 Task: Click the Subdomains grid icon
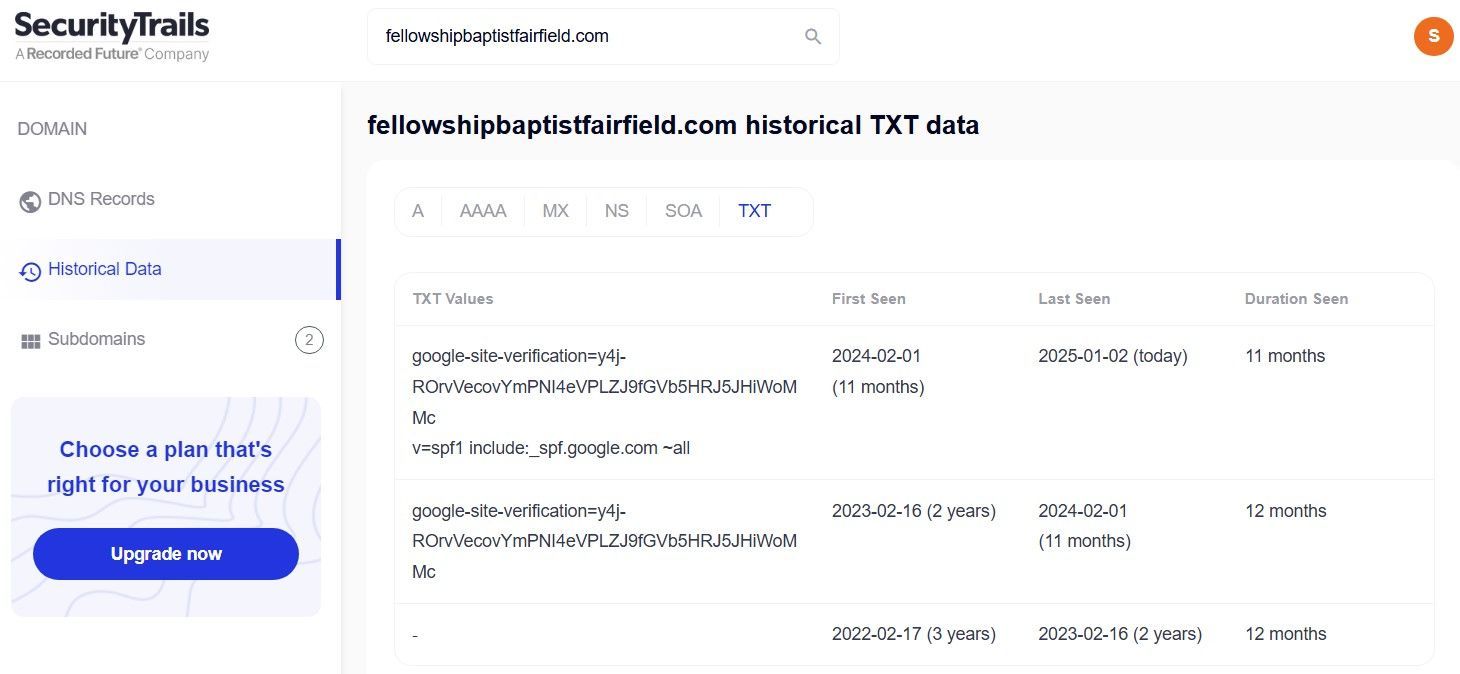30,341
